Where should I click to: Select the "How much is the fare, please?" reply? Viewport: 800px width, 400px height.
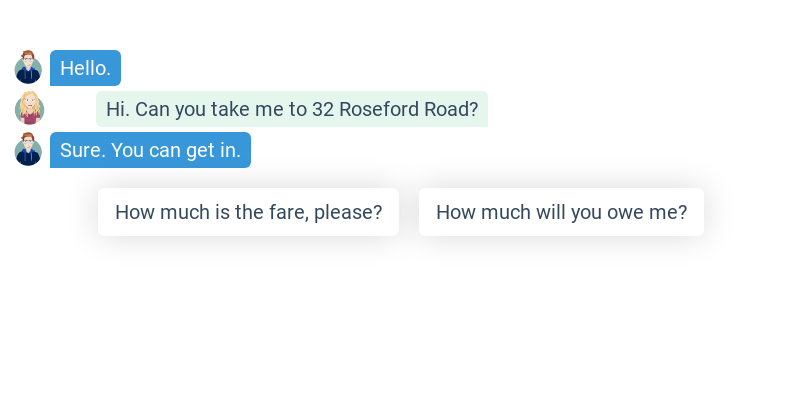coord(248,212)
